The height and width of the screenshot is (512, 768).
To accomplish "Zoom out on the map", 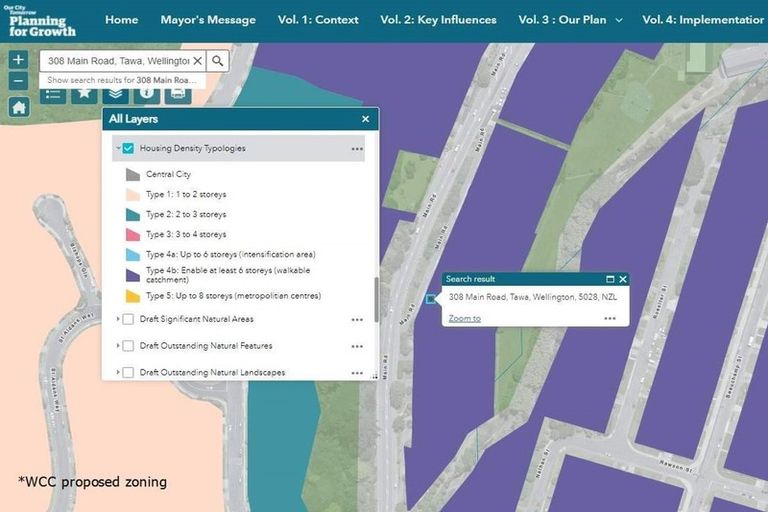I will click(x=19, y=82).
